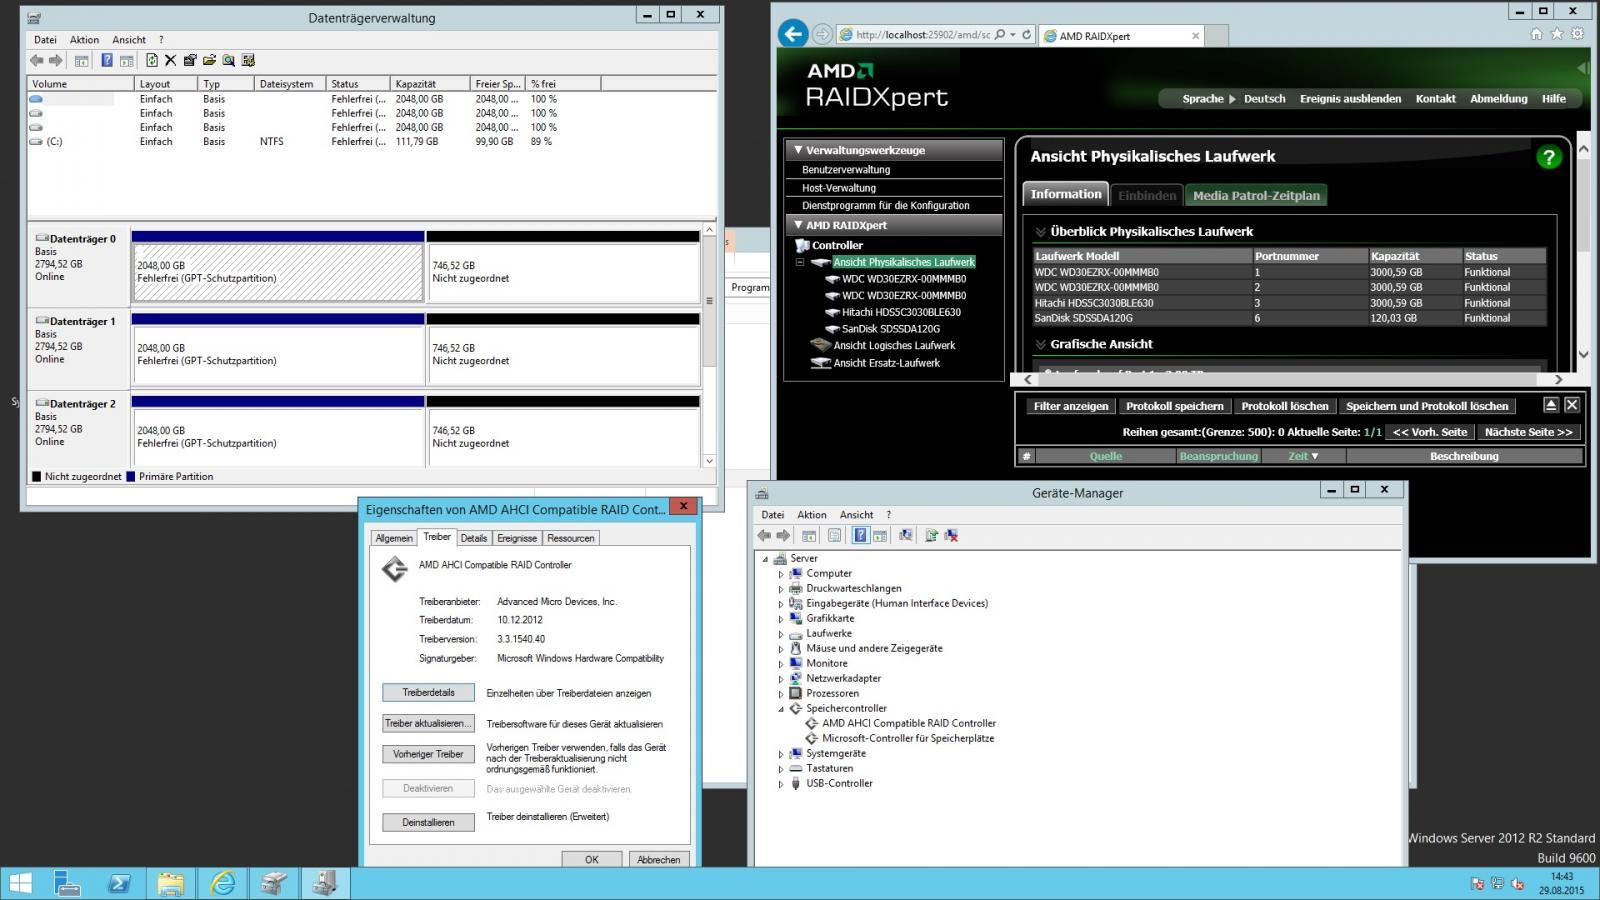Open the Ansicht menu in Geräte-Manager

point(856,515)
